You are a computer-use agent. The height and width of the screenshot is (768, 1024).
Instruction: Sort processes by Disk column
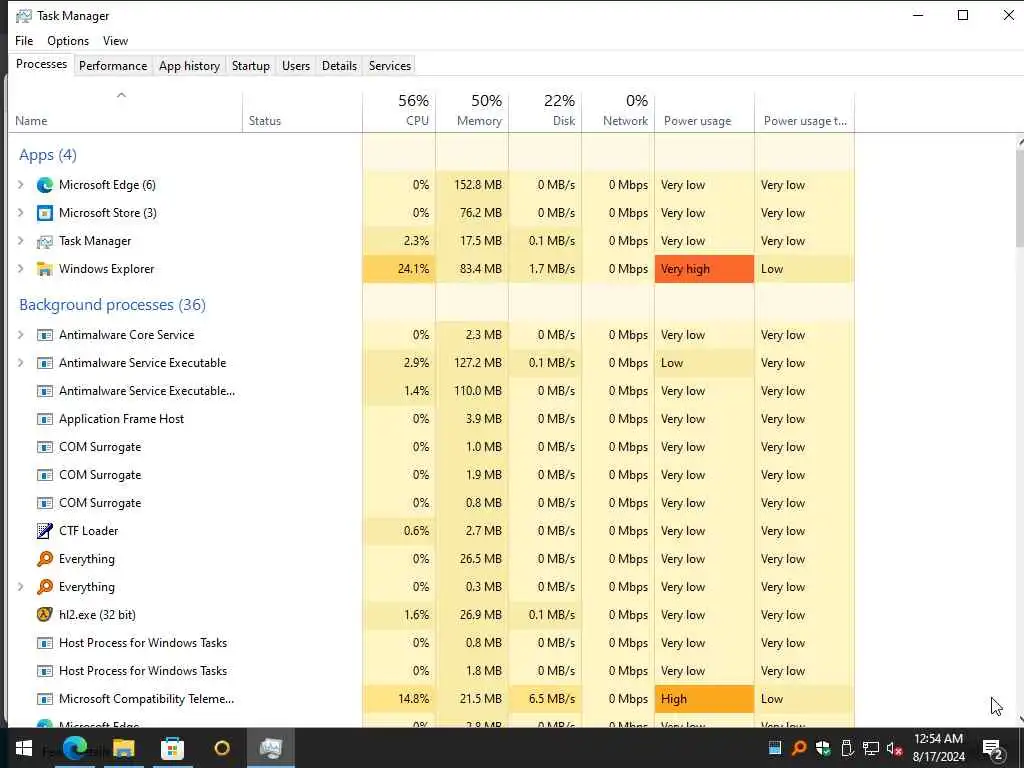click(x=545, y=112)
